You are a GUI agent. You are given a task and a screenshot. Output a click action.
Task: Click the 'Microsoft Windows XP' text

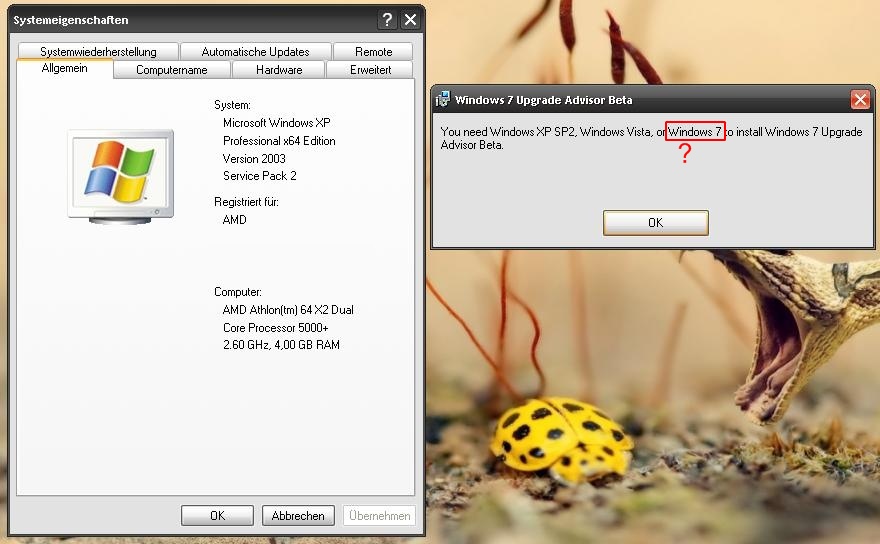point(277,123)
